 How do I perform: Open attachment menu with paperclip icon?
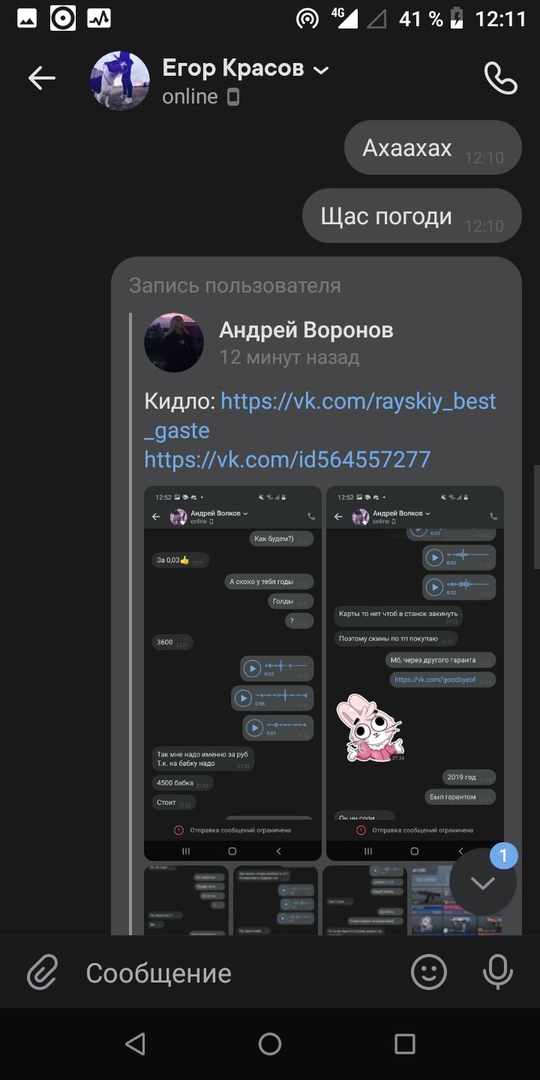42,973
